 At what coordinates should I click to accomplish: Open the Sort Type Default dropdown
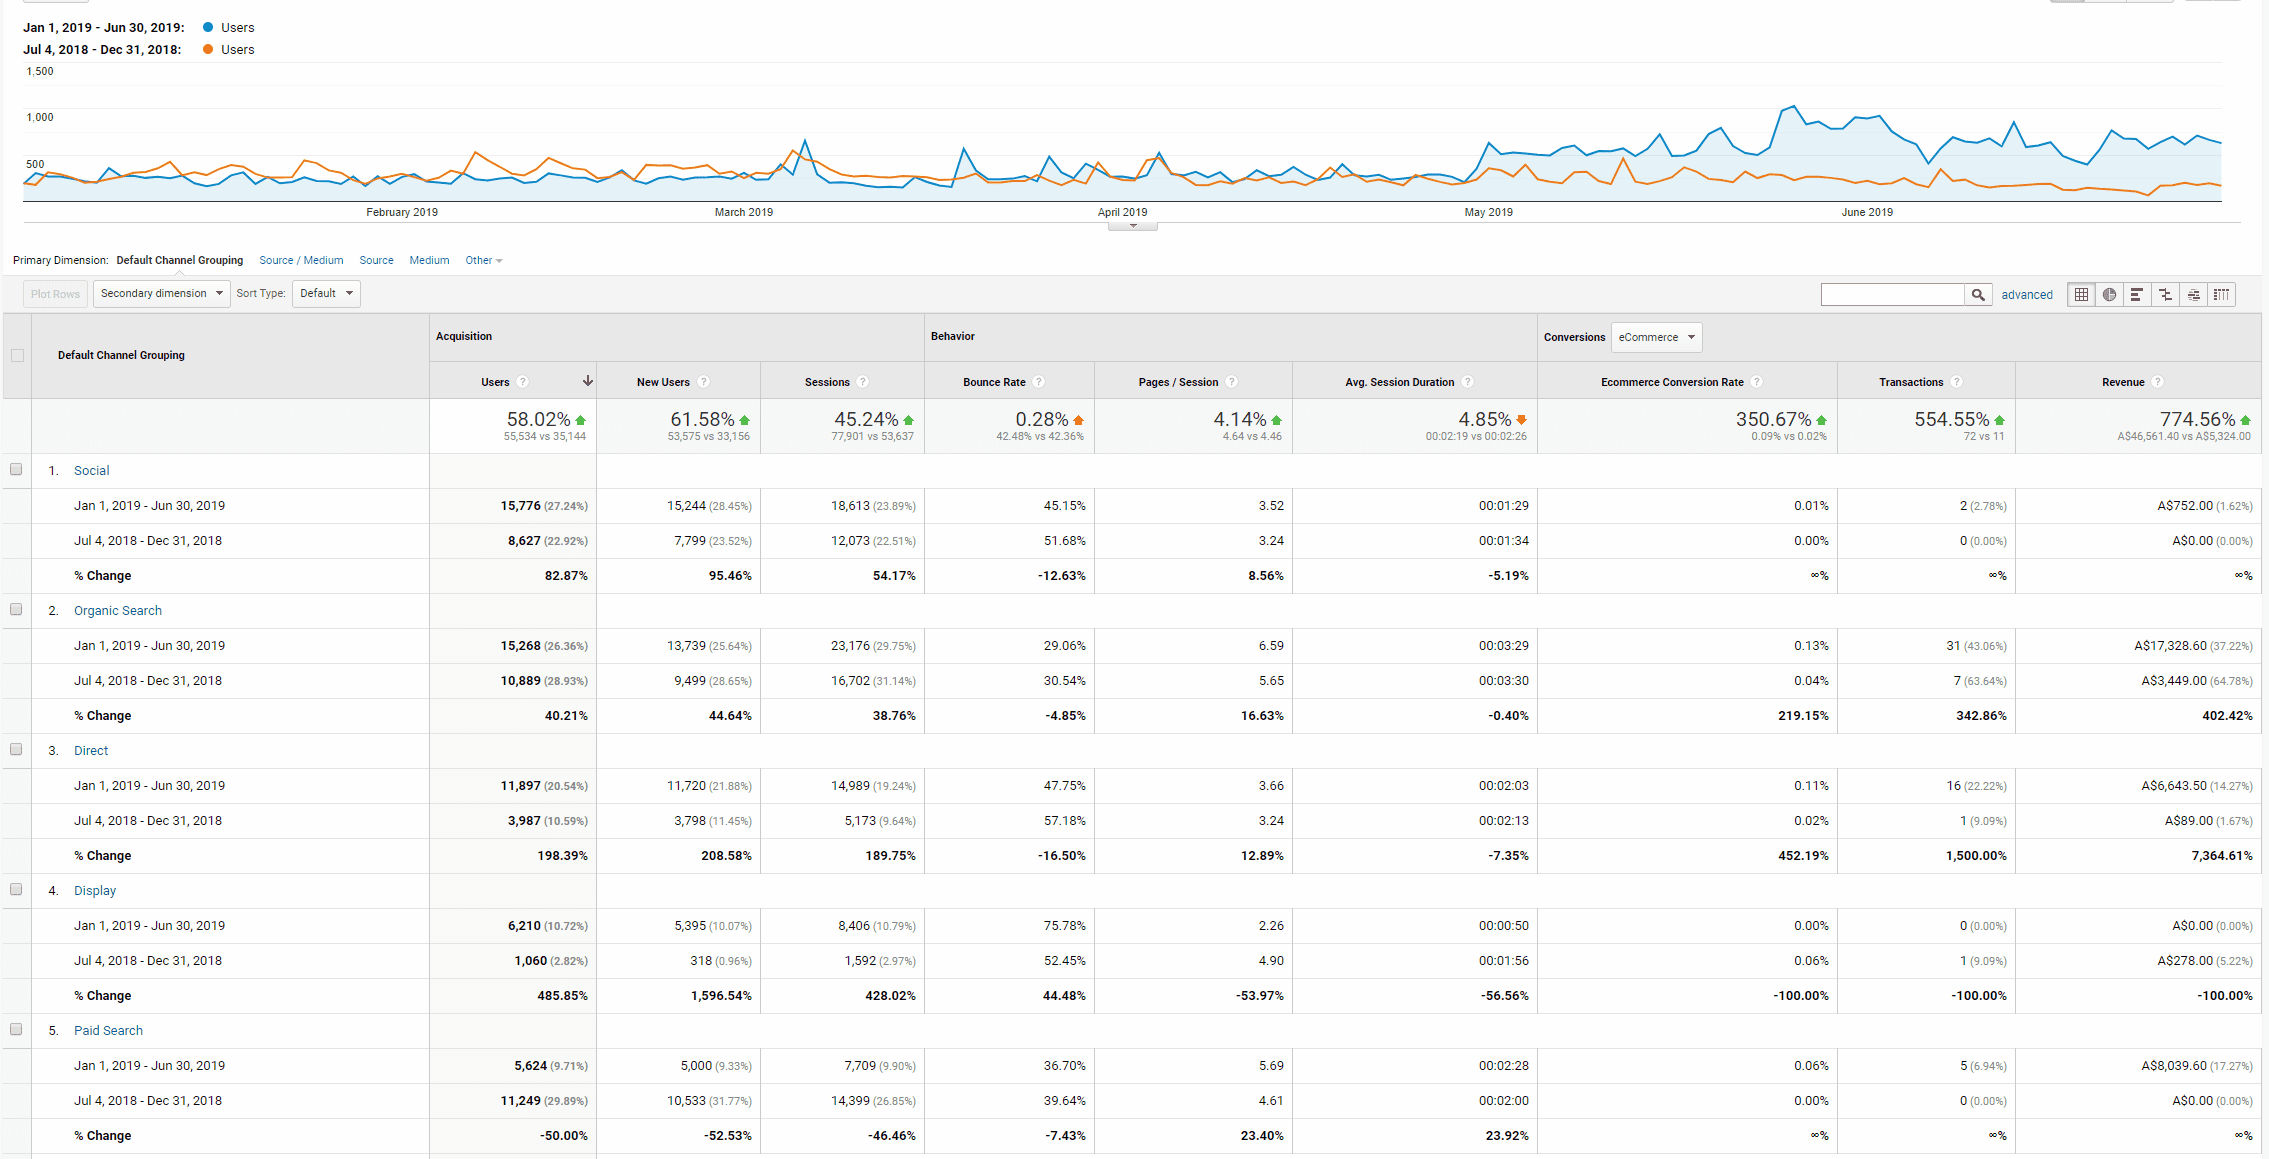tap(326, 294)
